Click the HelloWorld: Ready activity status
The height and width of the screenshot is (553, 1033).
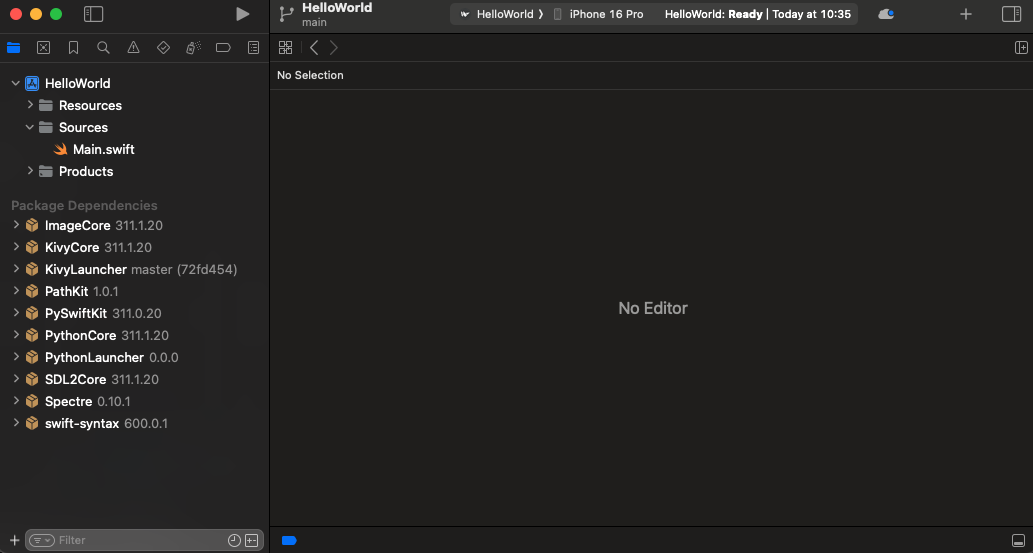point(758,14)
